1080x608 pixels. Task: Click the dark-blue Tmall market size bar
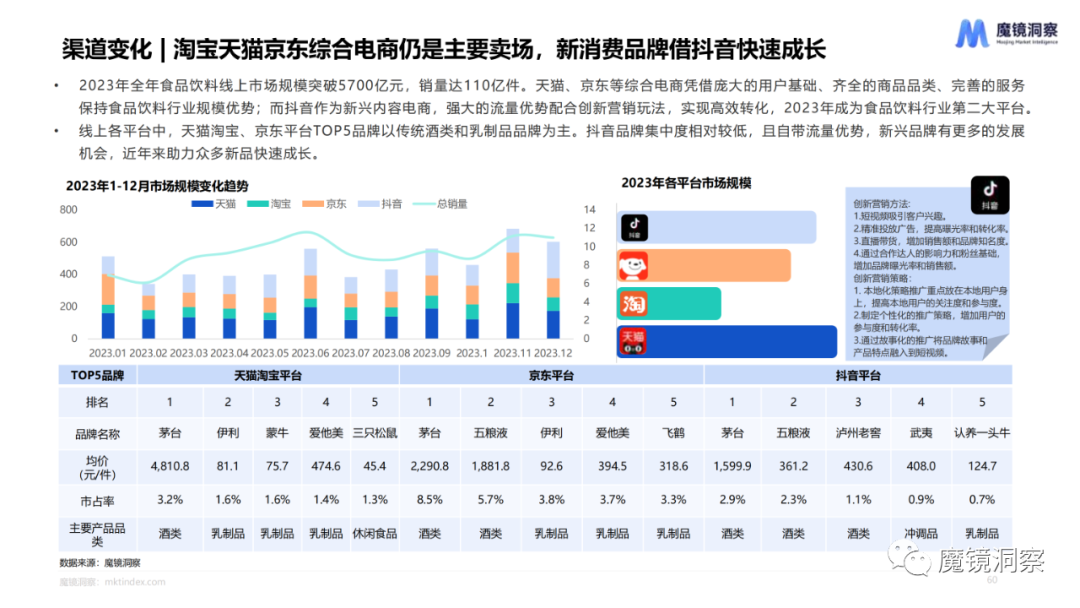tap(727, 342)
